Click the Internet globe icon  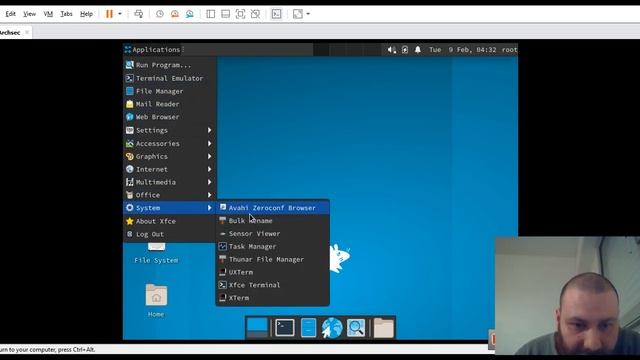pyautogui.click(x=130, y=169)
